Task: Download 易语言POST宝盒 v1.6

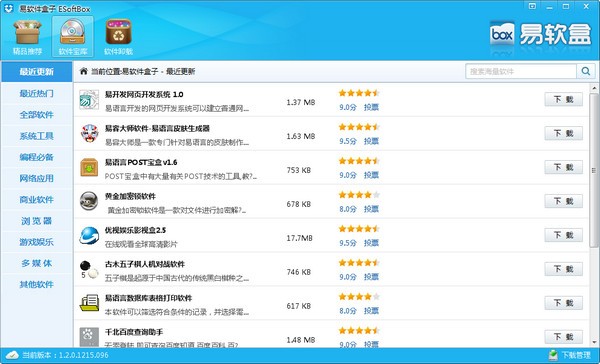Action: click(564, 167)
